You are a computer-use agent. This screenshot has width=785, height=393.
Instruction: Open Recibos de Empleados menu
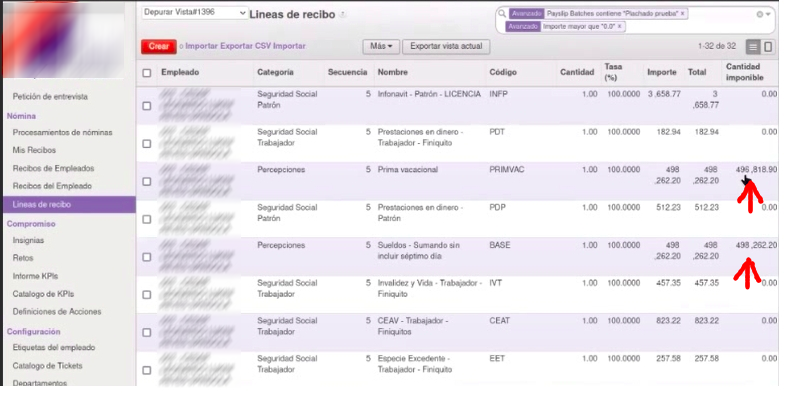53,168
